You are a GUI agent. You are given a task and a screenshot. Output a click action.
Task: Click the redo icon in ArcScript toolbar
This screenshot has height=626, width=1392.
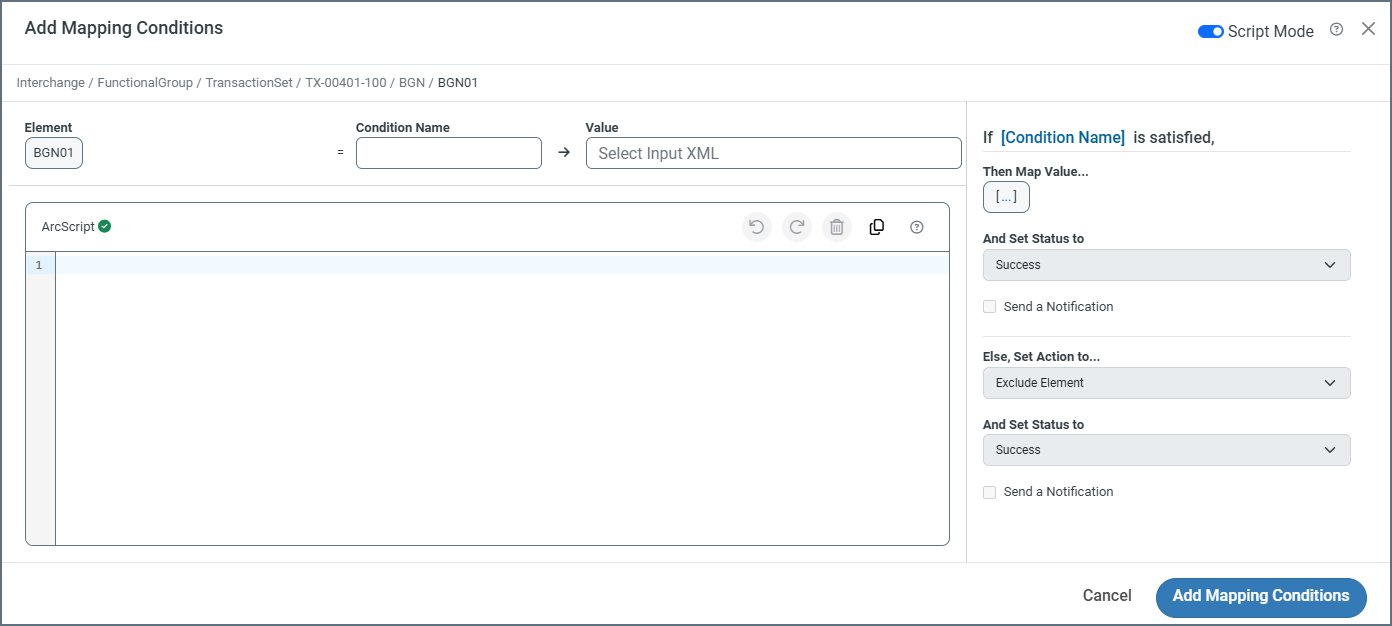pyautogui.click(x=797, y=227)
